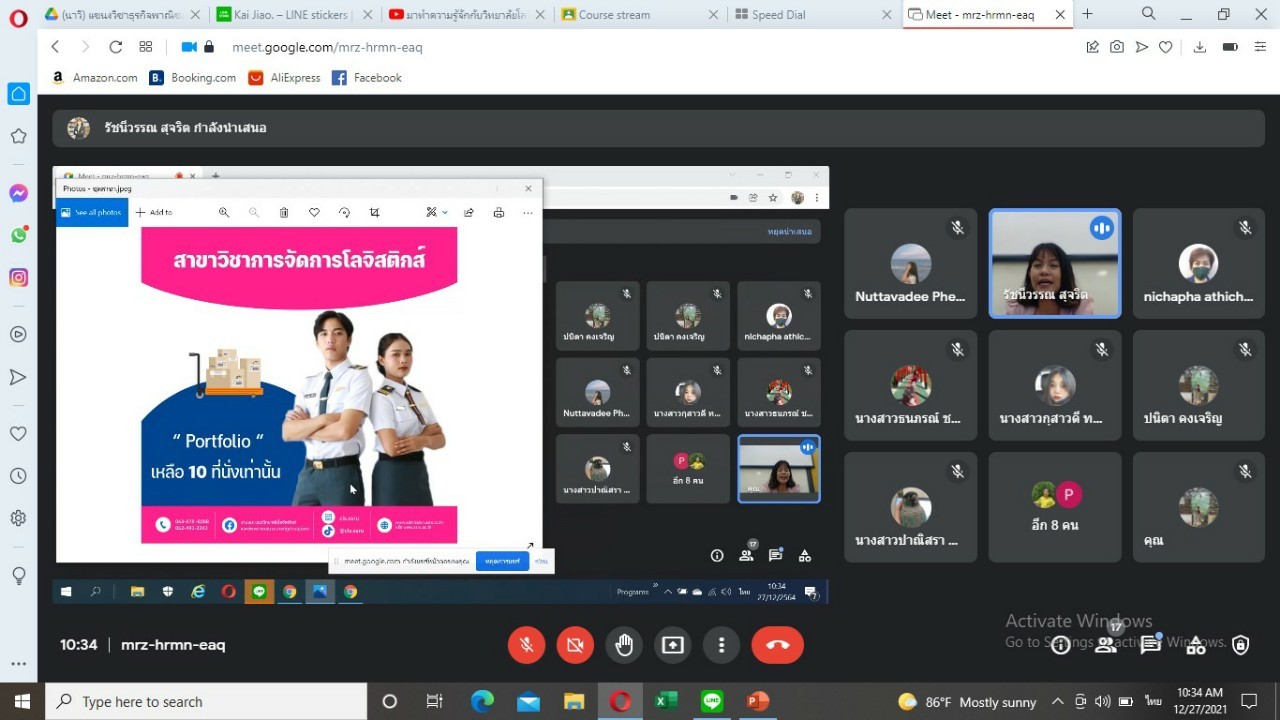Open Messenger from the Opera sidebar
This screenshot has width=1280, height=720.
[x=18, y=193]
